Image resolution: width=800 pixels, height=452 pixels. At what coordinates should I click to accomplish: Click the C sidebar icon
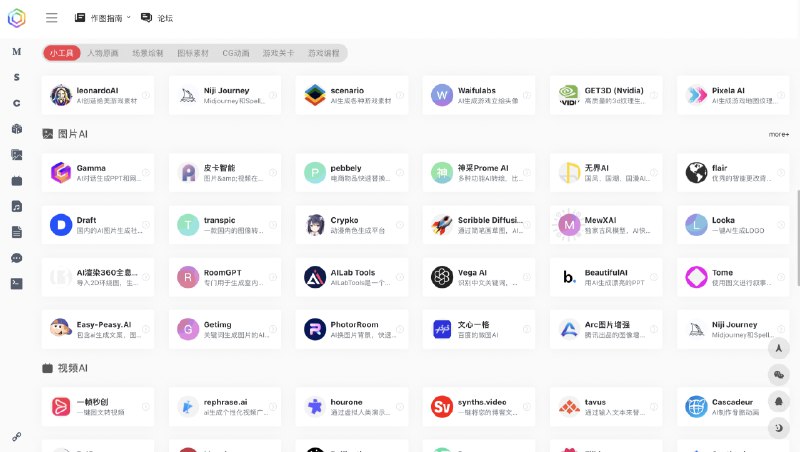(17, 103)
